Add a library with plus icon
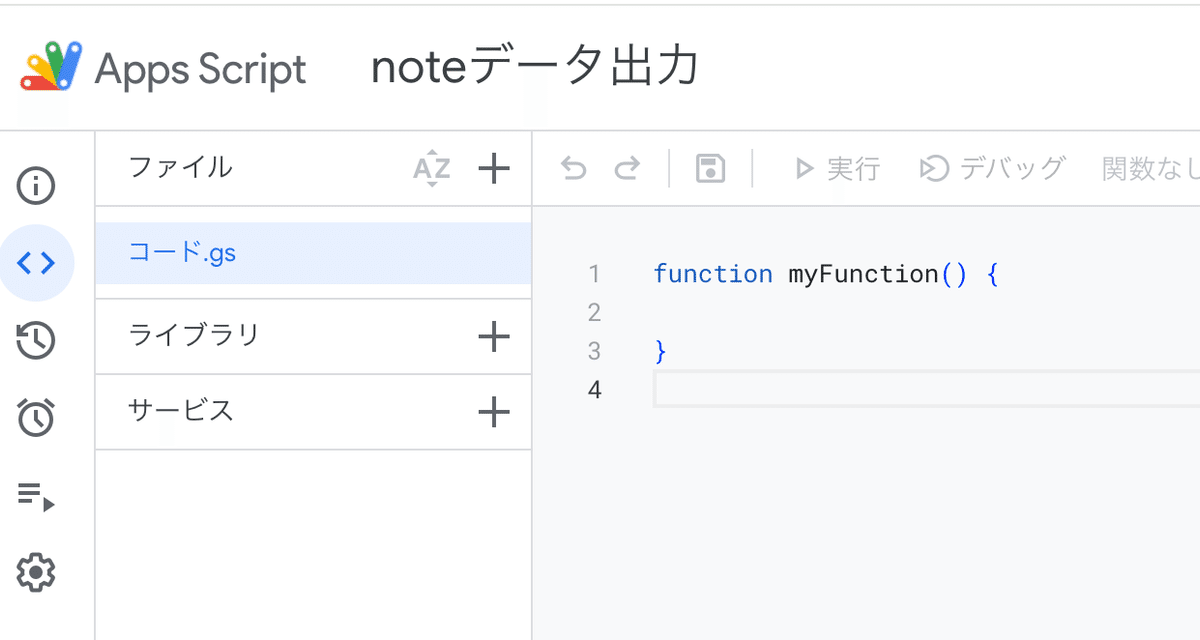 [x=494, y=336]
